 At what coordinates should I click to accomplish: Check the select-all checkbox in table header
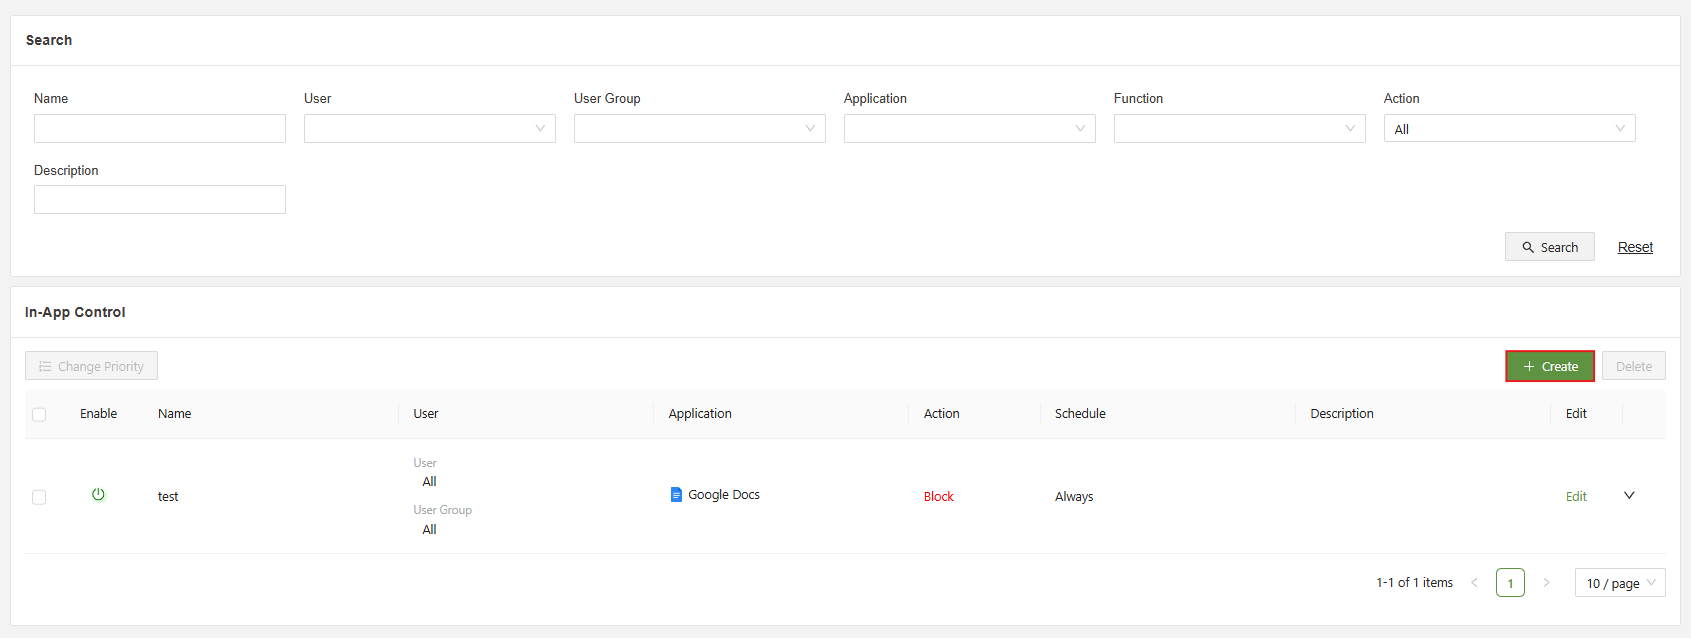point(39,414)
